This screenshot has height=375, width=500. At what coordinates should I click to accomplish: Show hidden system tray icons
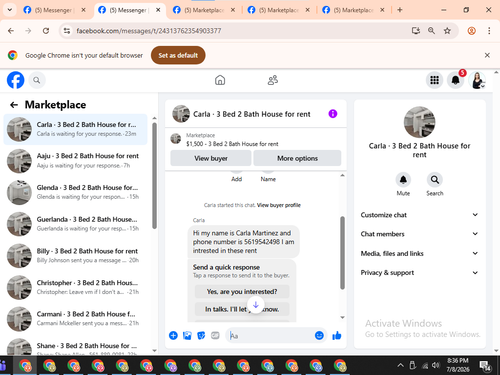click(400, 365)
